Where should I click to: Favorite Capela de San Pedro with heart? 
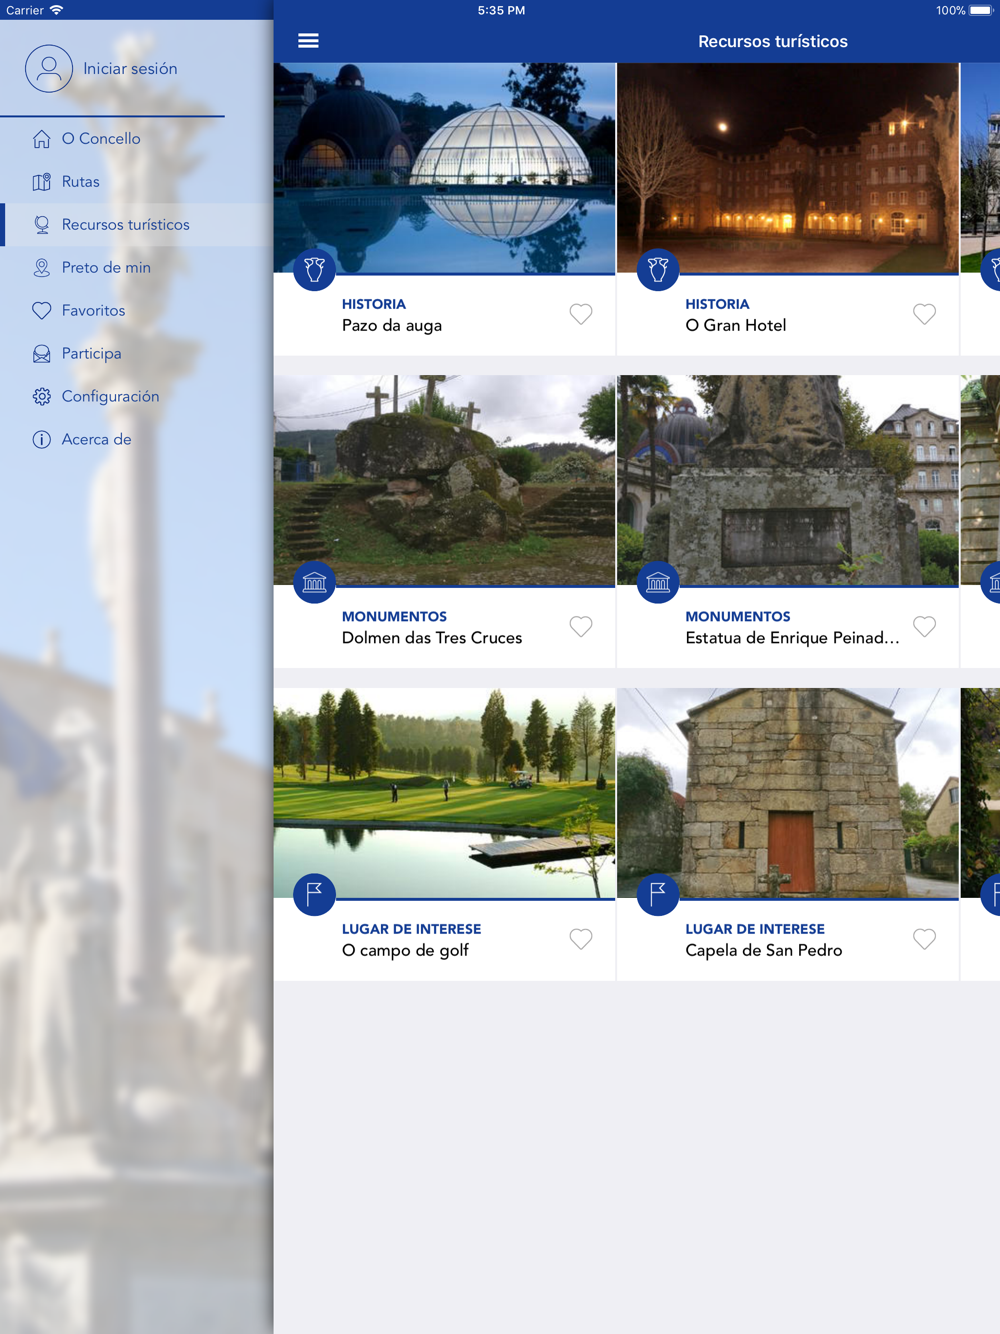point(925,939)
